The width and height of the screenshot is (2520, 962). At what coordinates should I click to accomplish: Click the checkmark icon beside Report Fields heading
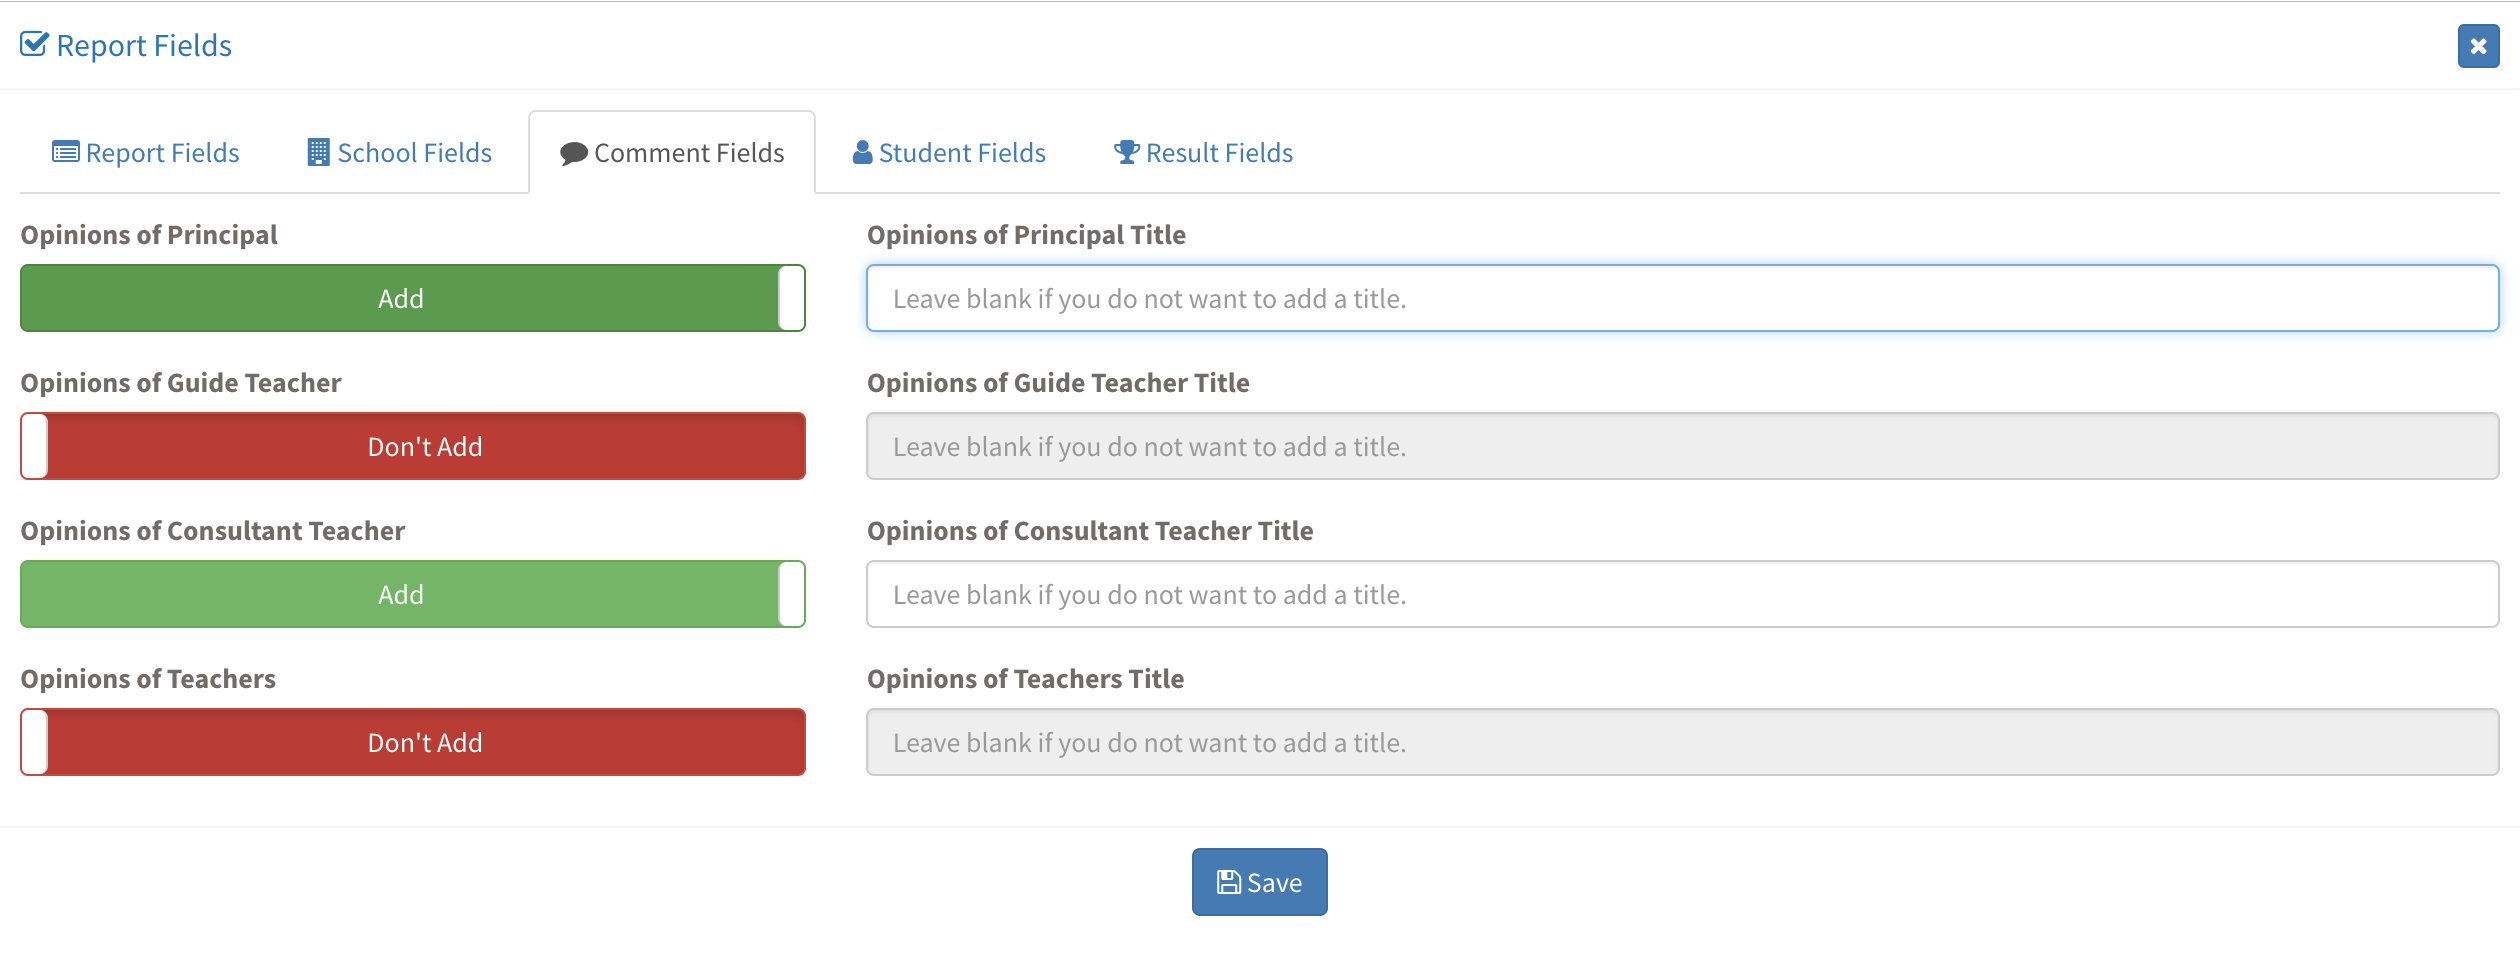34,45
